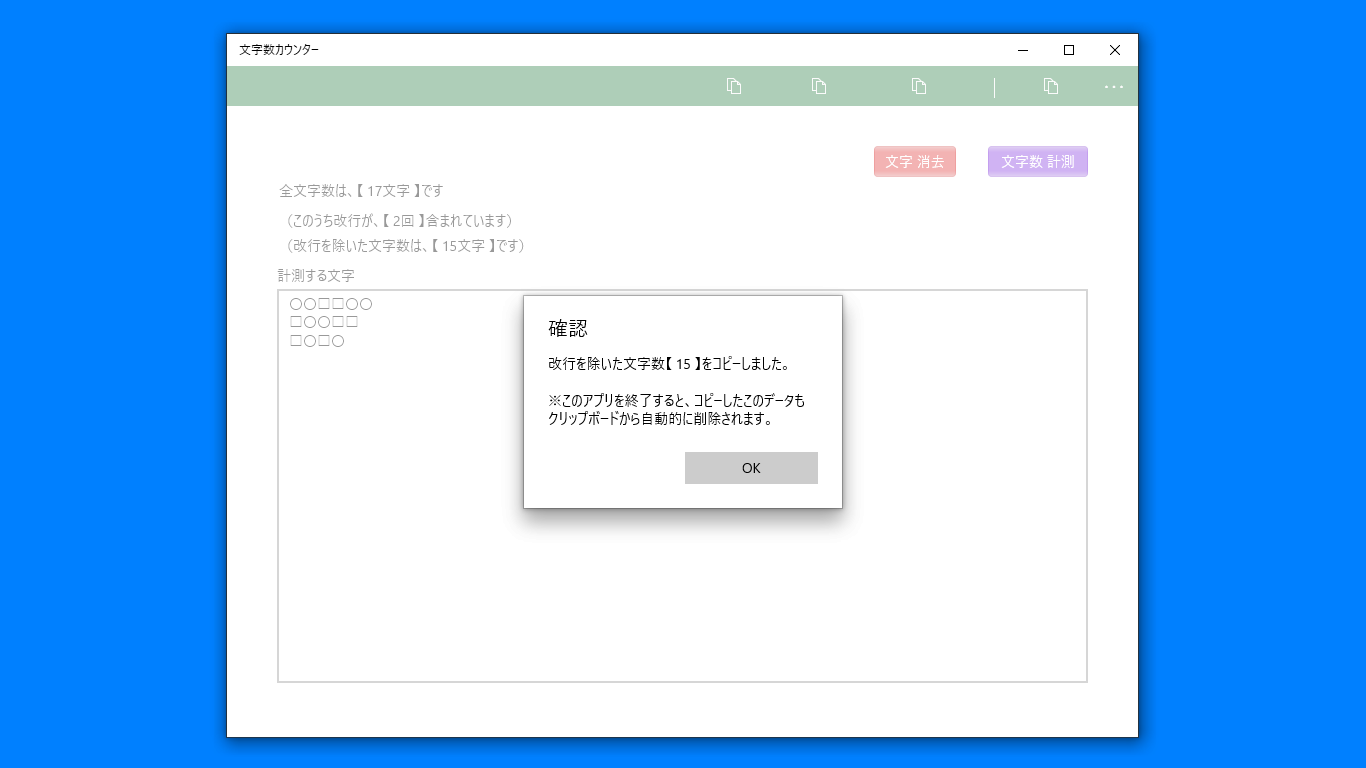Click the ○○□□○○ line of text
1366x768 pixels.
point(329,303)
